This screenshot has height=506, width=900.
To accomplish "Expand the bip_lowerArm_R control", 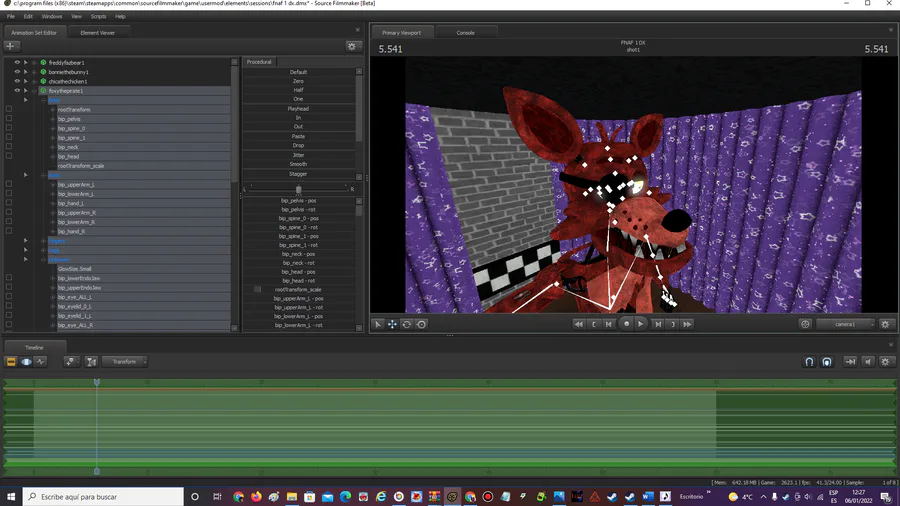I will pyautogui.click(x=53, y=222).
